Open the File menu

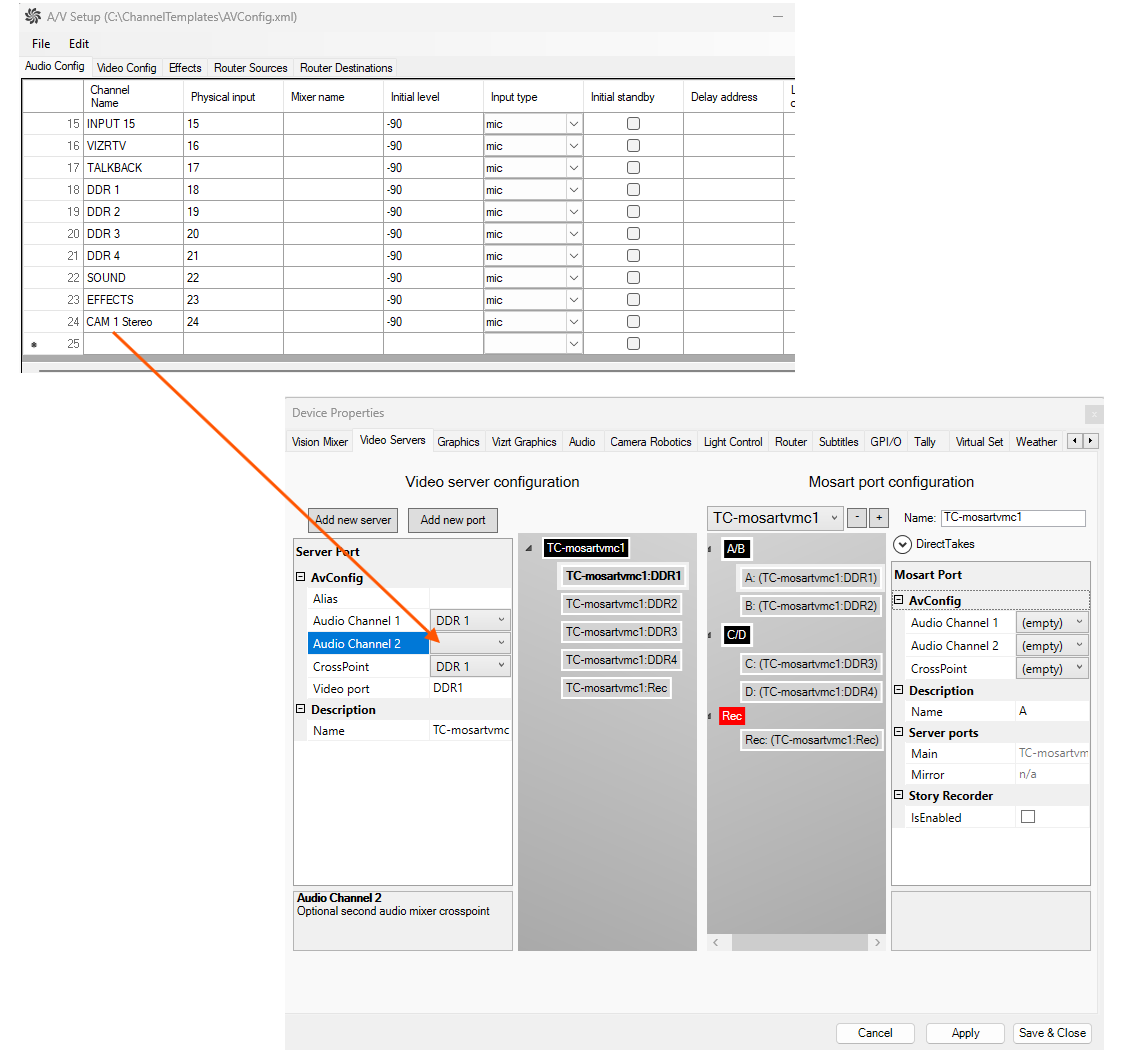[41, 44]
